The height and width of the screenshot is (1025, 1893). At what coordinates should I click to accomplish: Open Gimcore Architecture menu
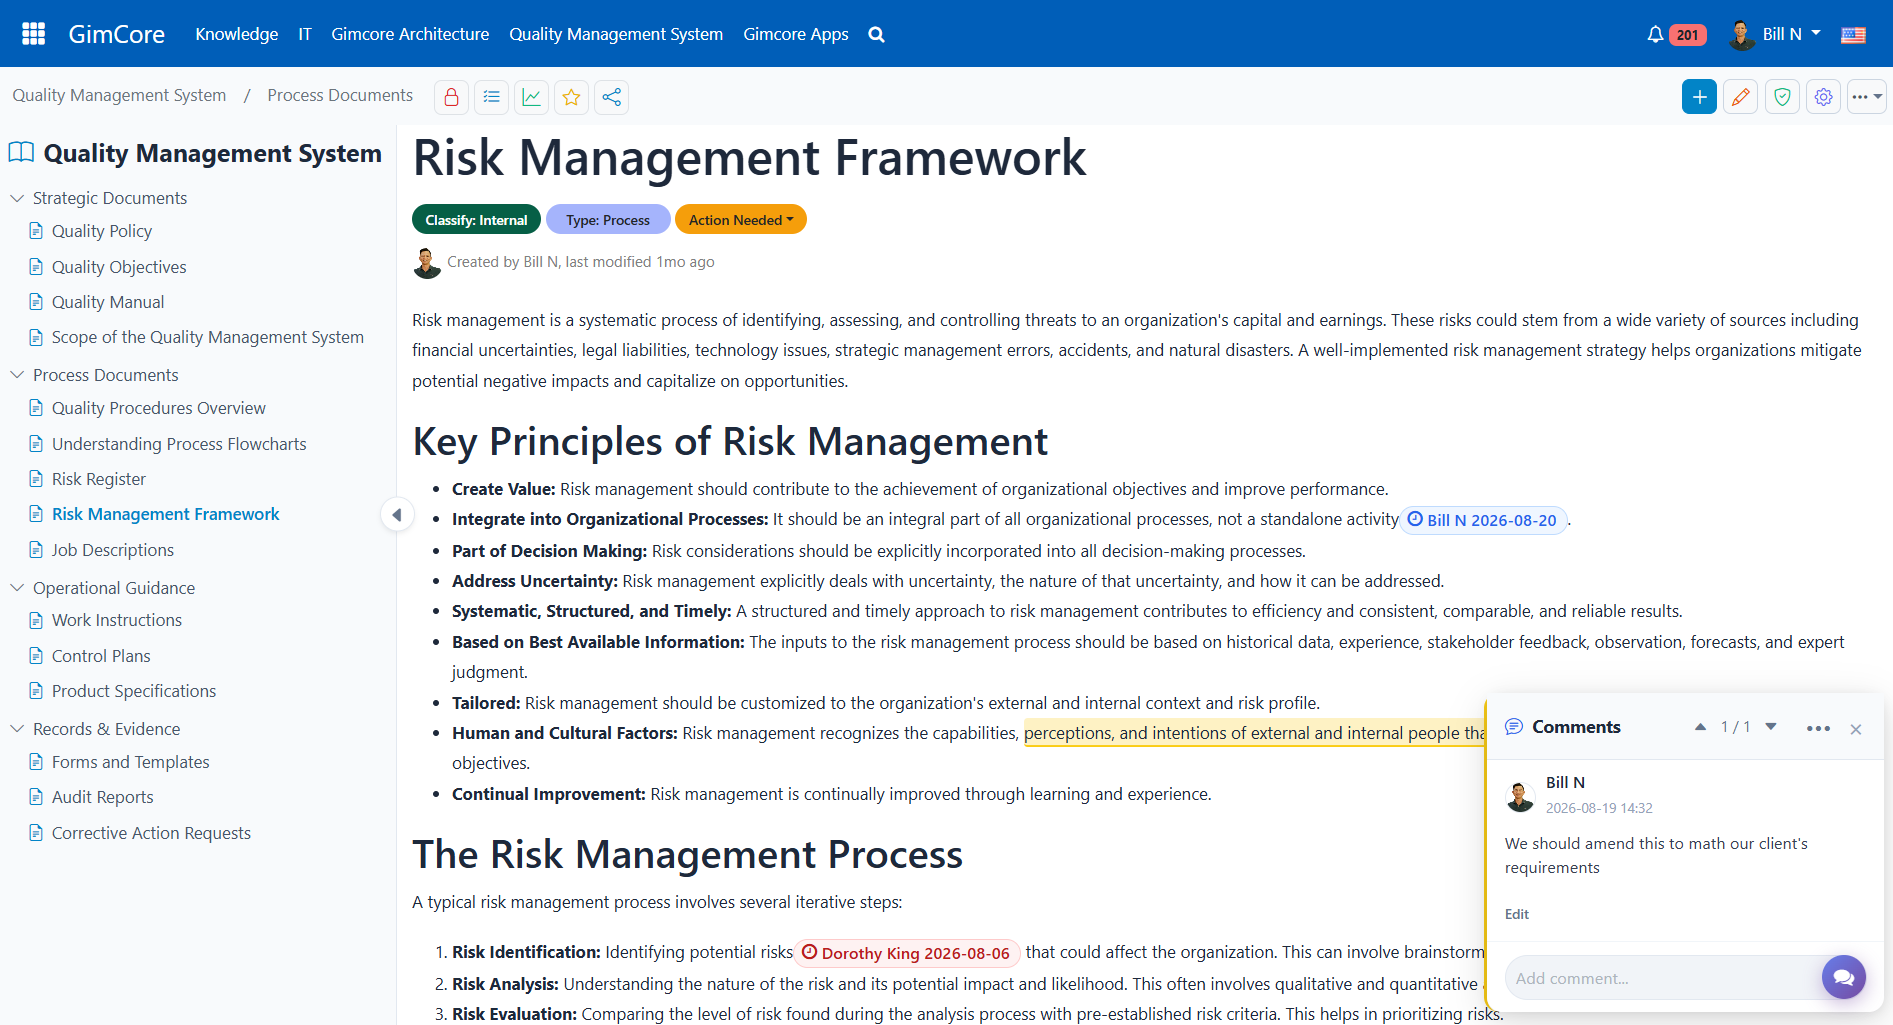pos(410,34)
